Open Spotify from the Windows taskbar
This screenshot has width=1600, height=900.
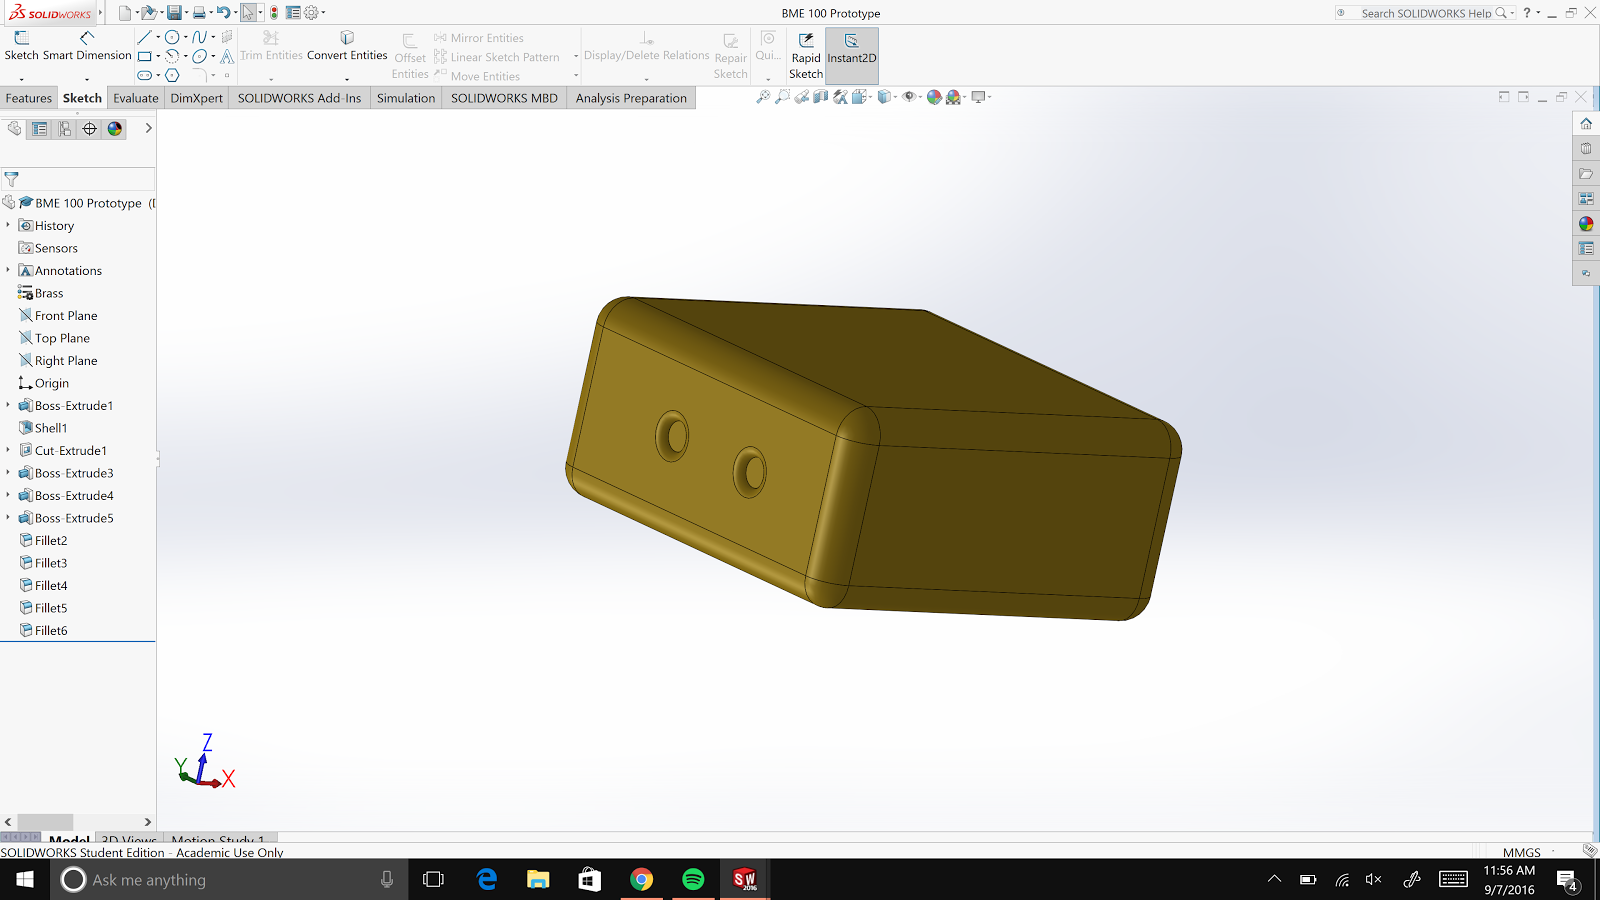click(693, 880)
